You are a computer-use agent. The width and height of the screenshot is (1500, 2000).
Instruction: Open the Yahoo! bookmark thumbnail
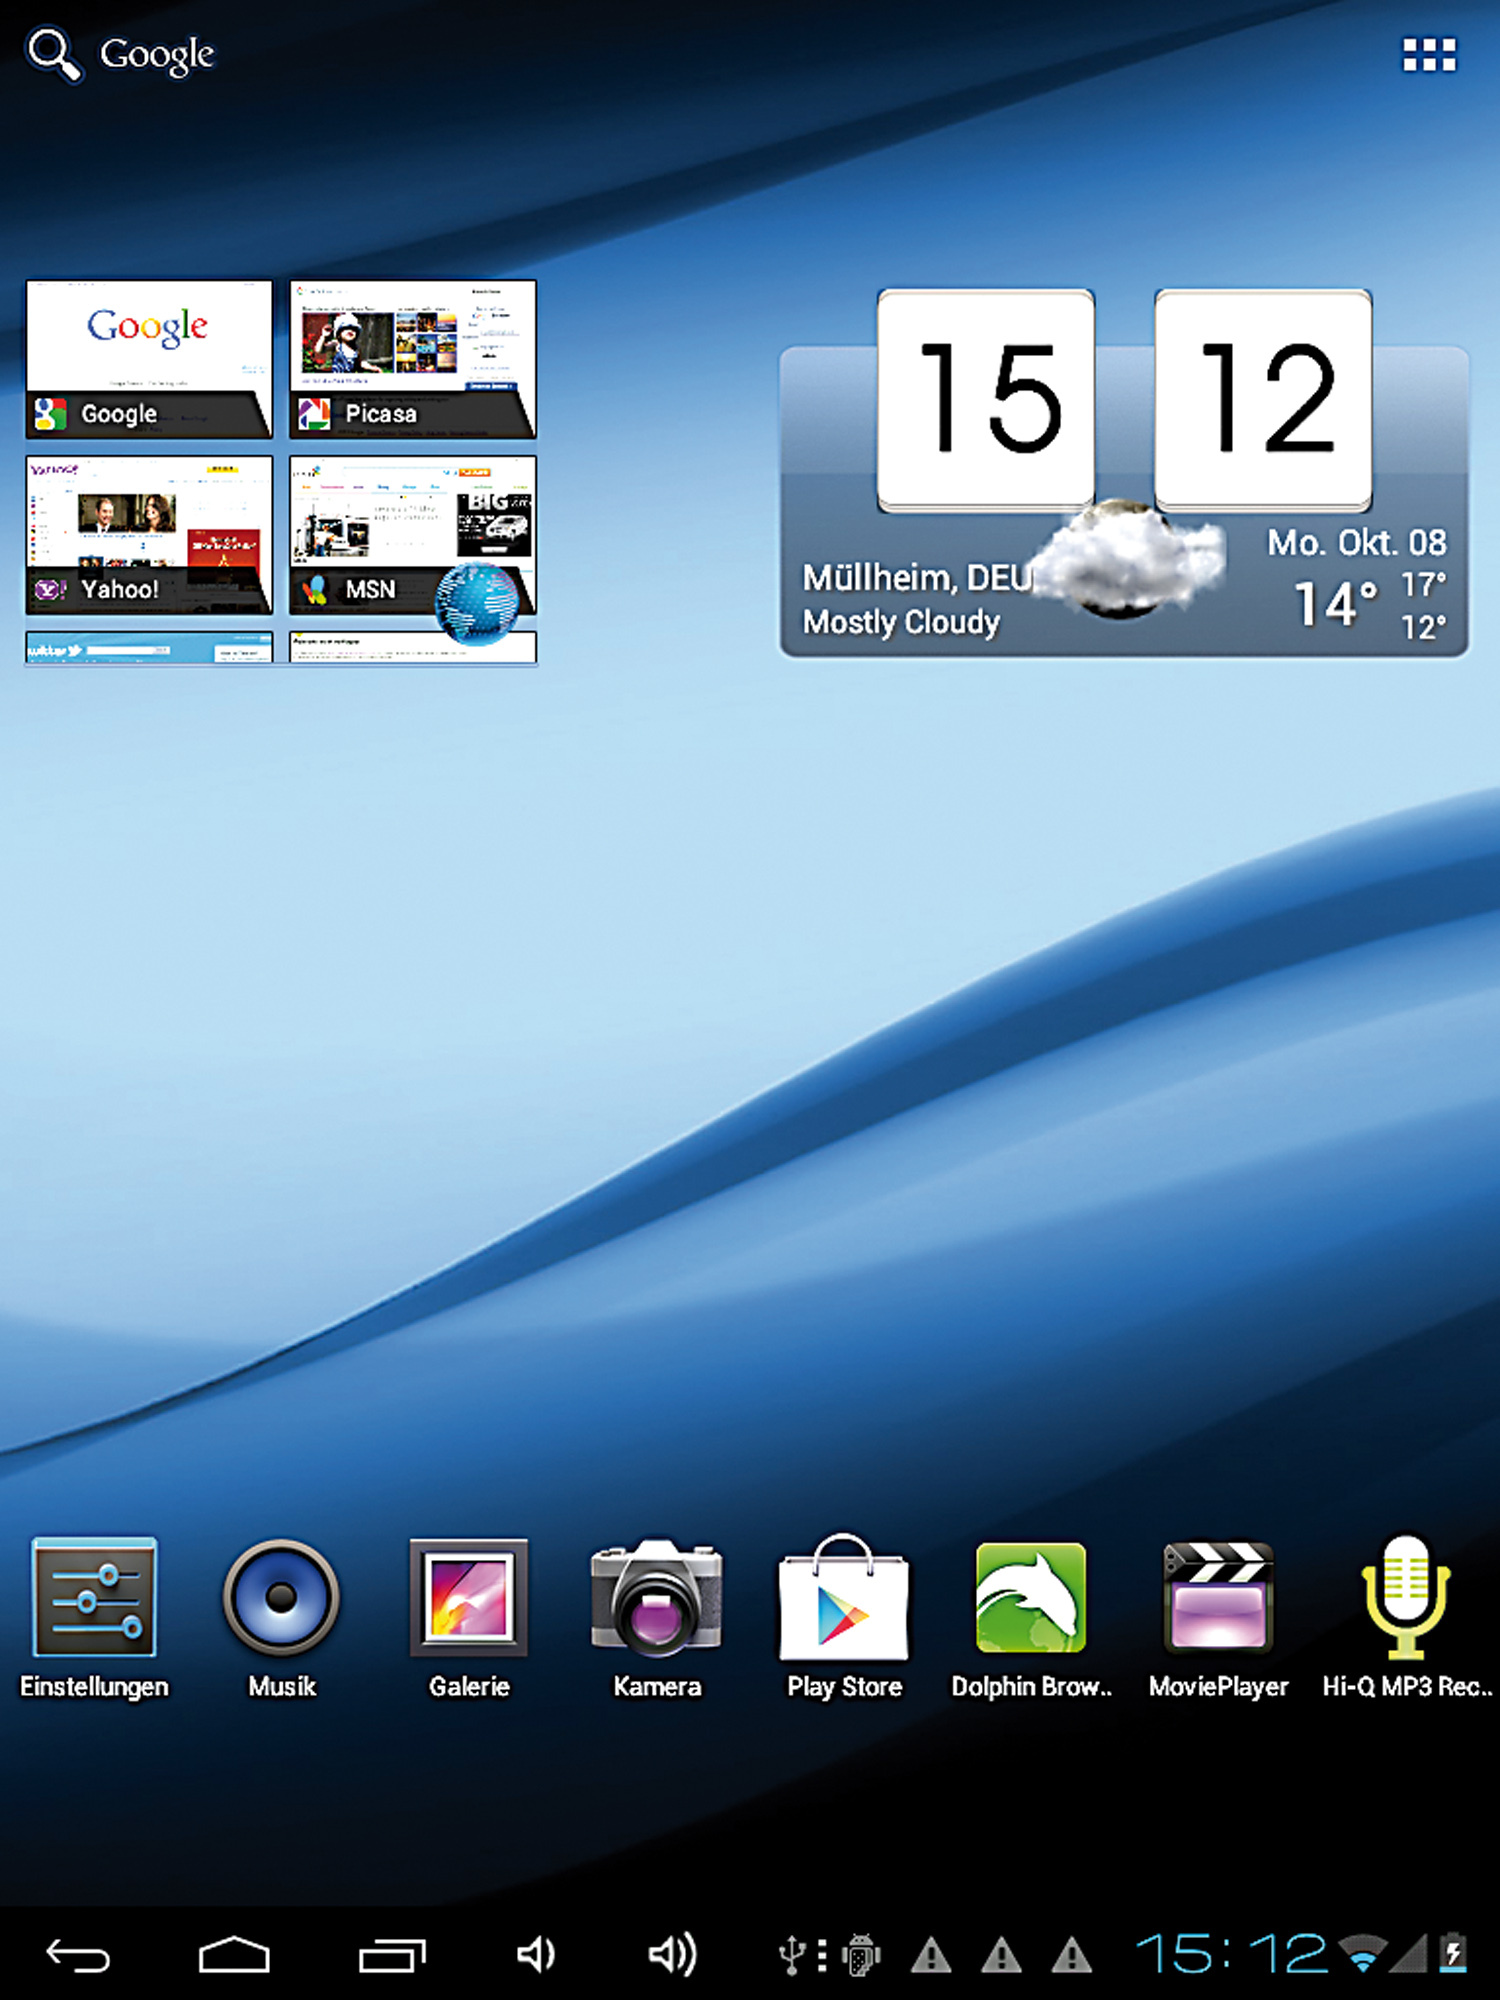click(x=149, y=534)
